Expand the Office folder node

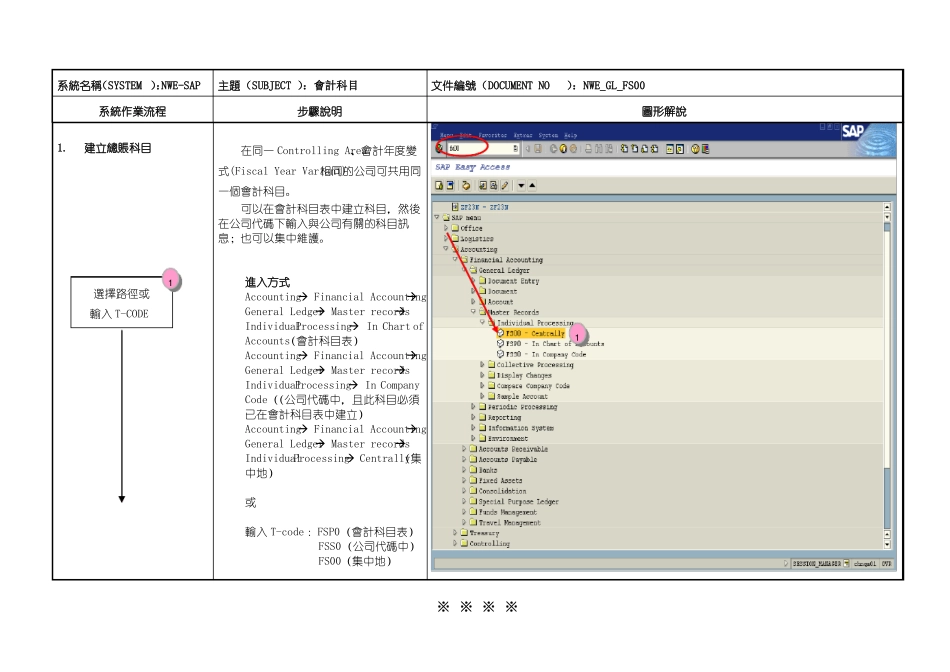pyautogui.click(x=446, y=228)
